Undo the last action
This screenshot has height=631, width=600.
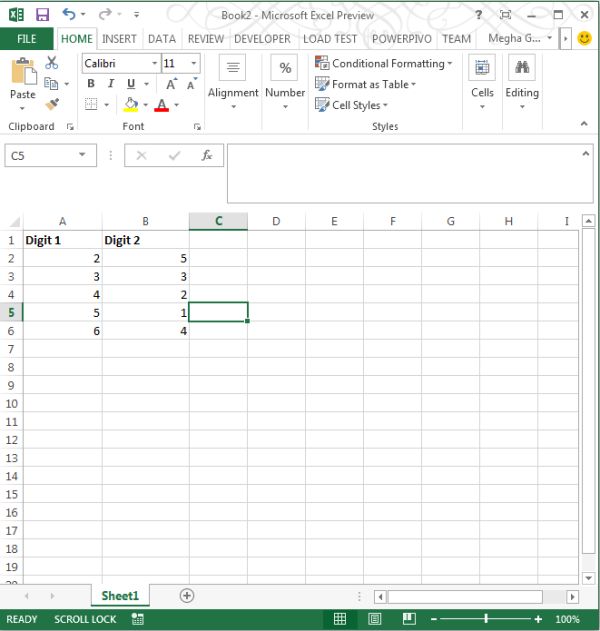click(x=69, y=14)
